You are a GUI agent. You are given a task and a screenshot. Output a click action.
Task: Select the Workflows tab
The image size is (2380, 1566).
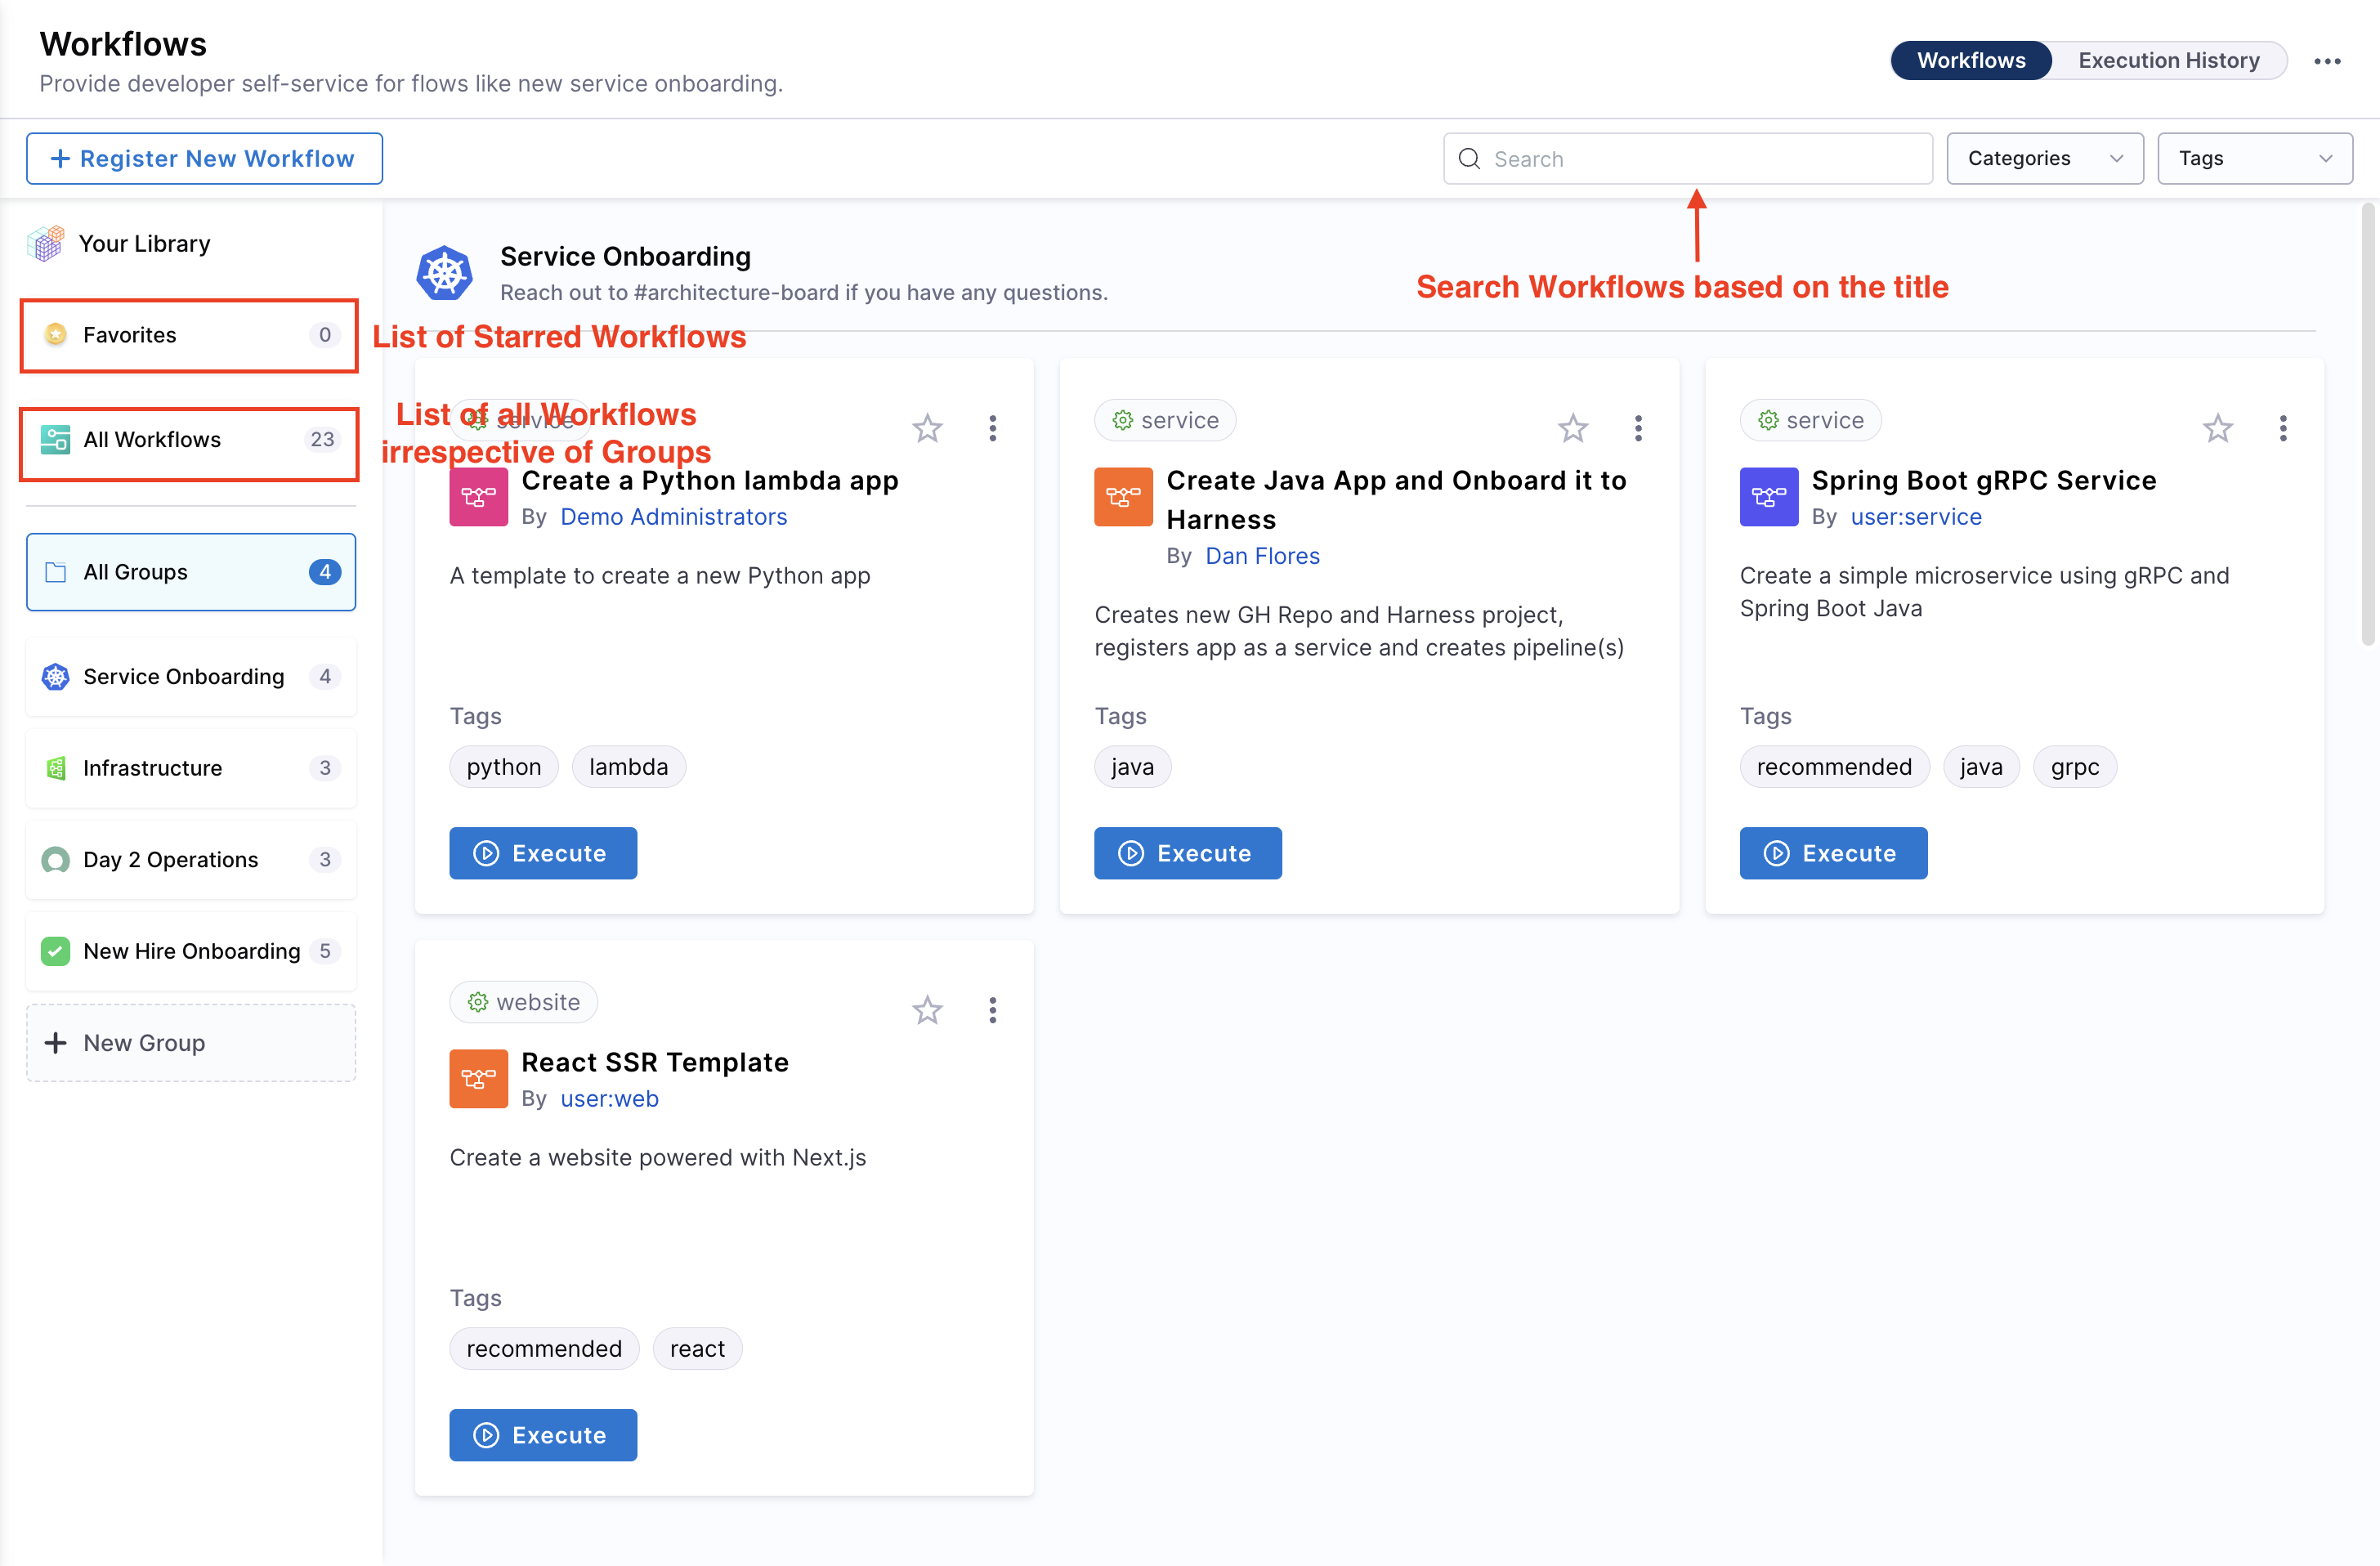1970,61
